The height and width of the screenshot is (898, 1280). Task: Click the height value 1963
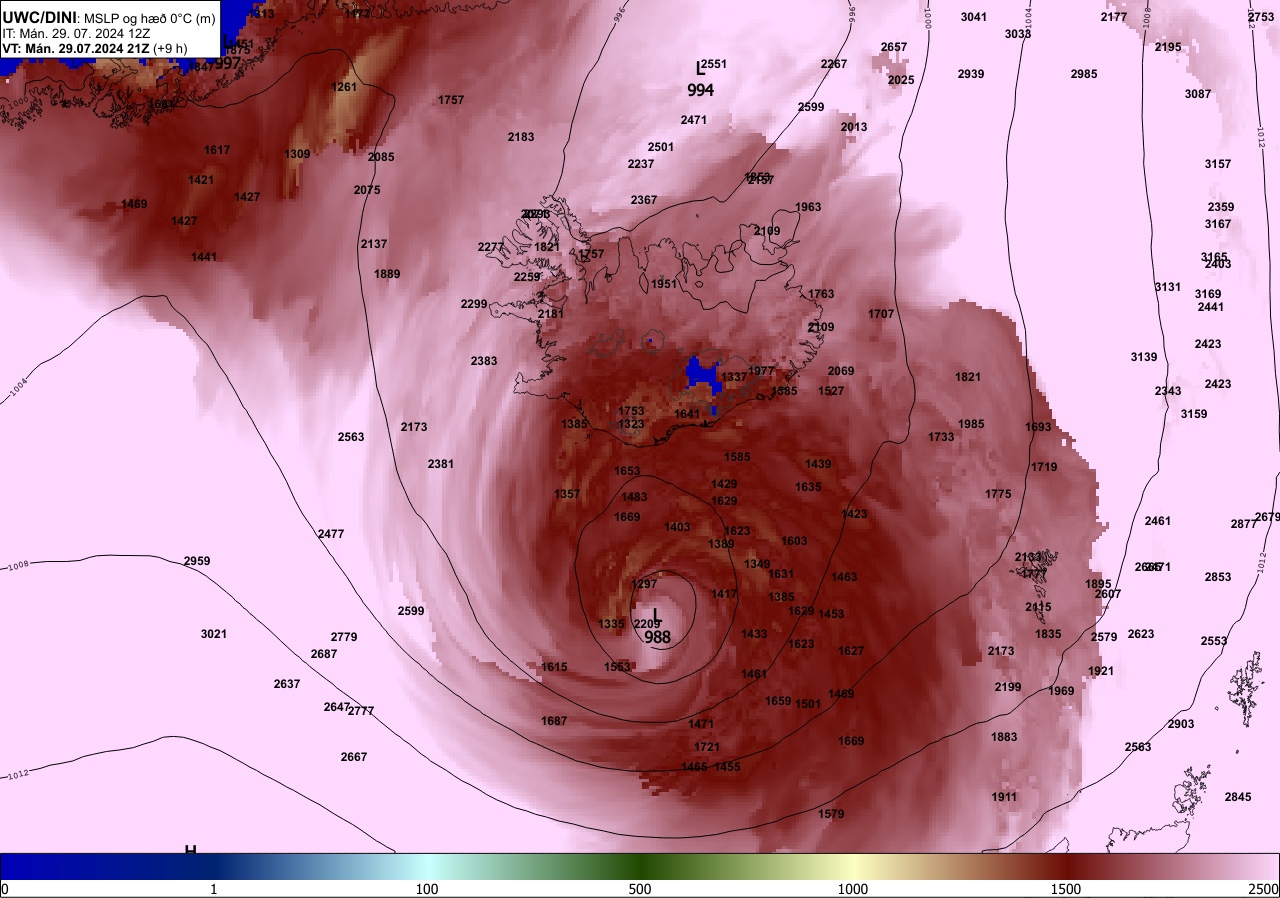click(808, 207)
